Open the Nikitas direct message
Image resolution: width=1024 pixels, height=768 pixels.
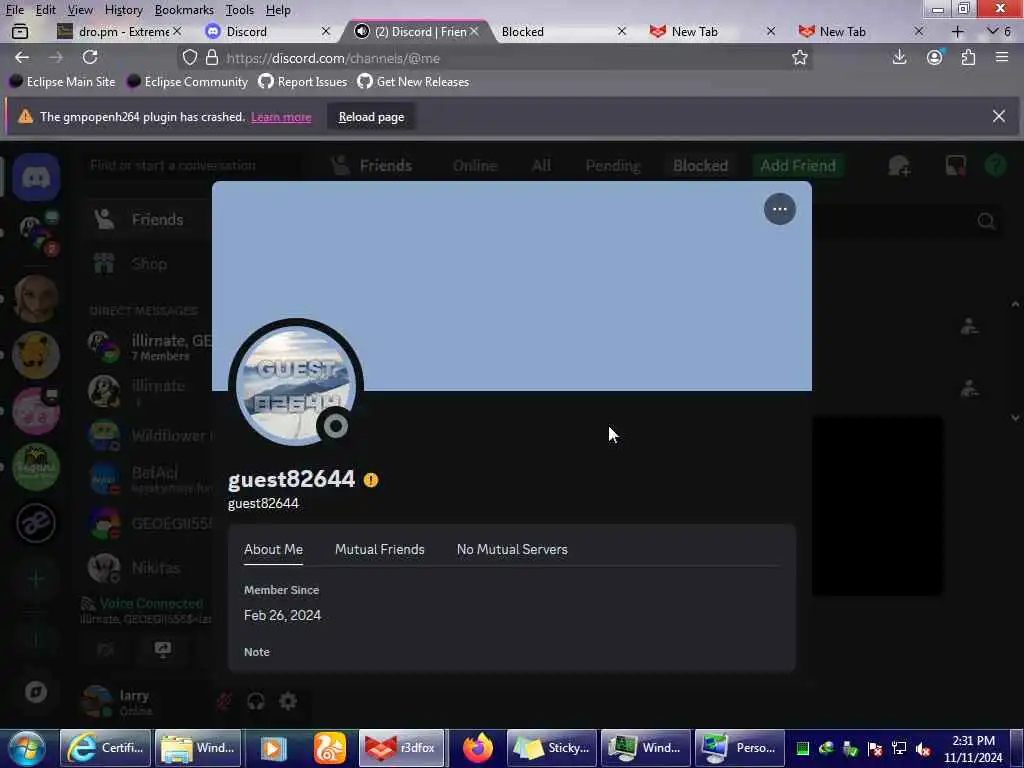pos(150,568)
